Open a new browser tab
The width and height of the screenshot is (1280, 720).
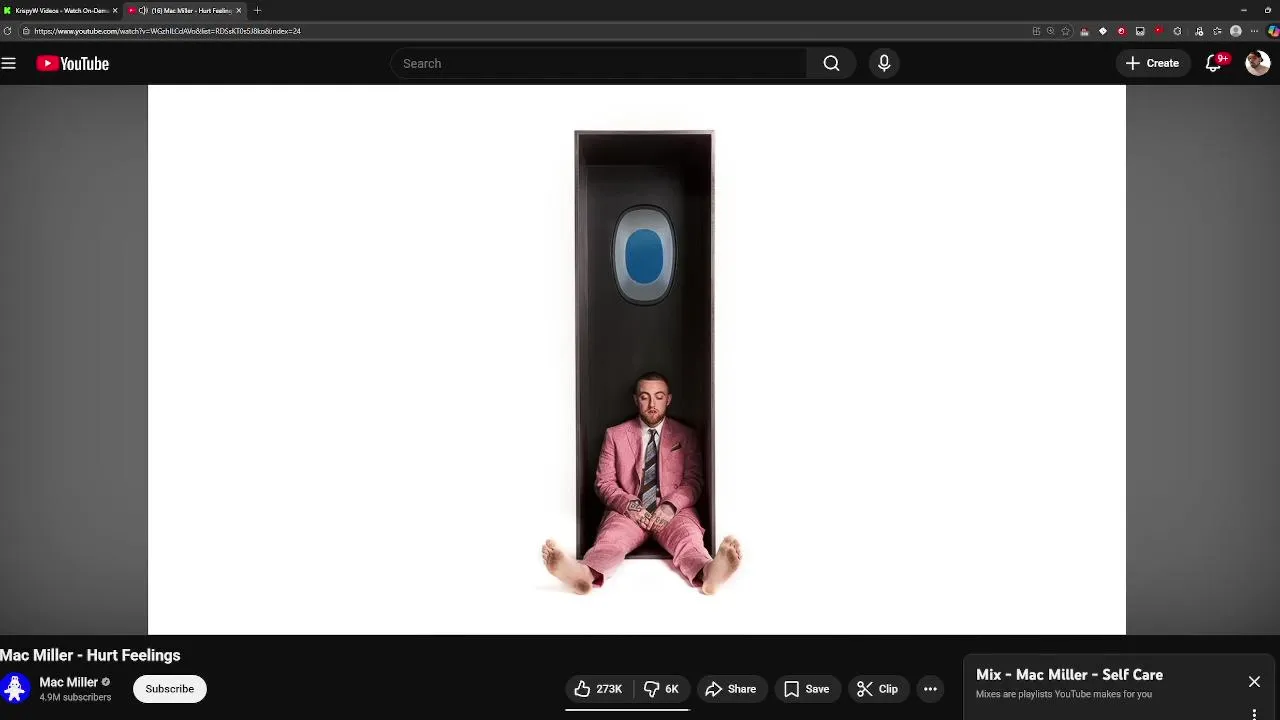257,10
